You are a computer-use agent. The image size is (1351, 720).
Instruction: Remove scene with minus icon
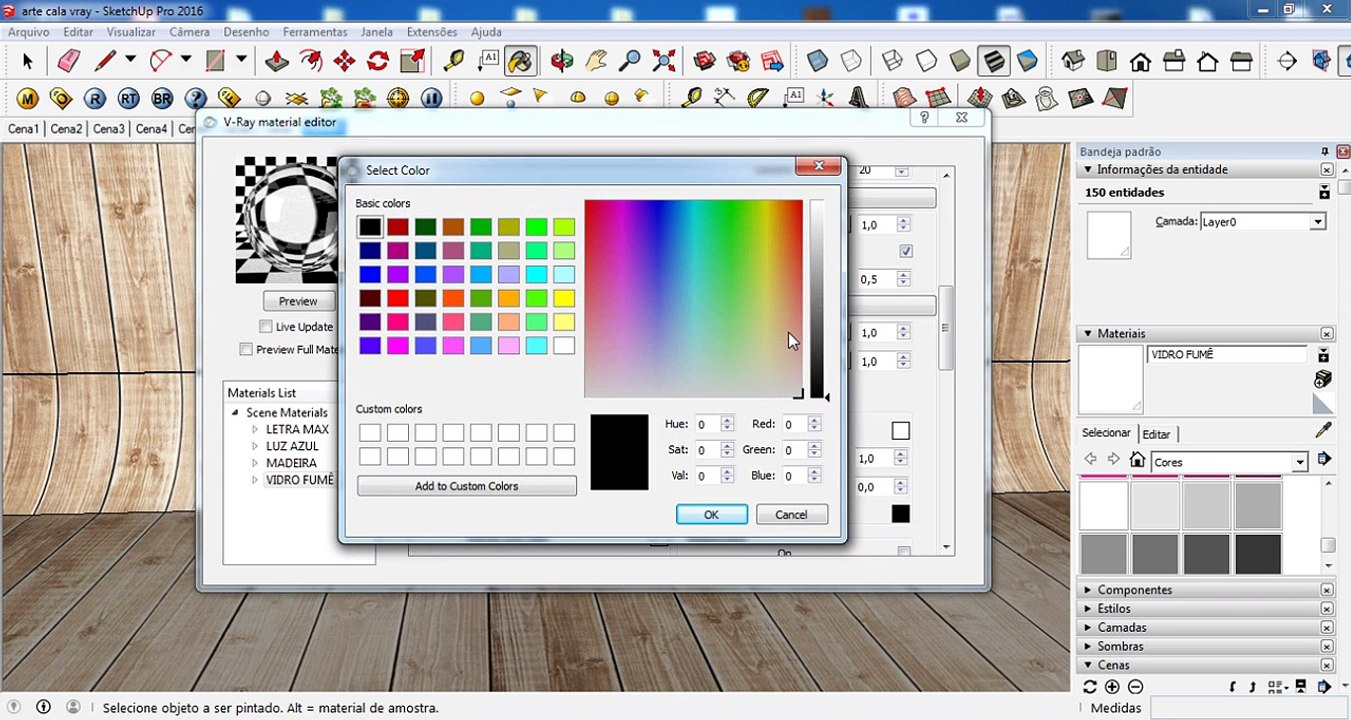[1135, 687]
